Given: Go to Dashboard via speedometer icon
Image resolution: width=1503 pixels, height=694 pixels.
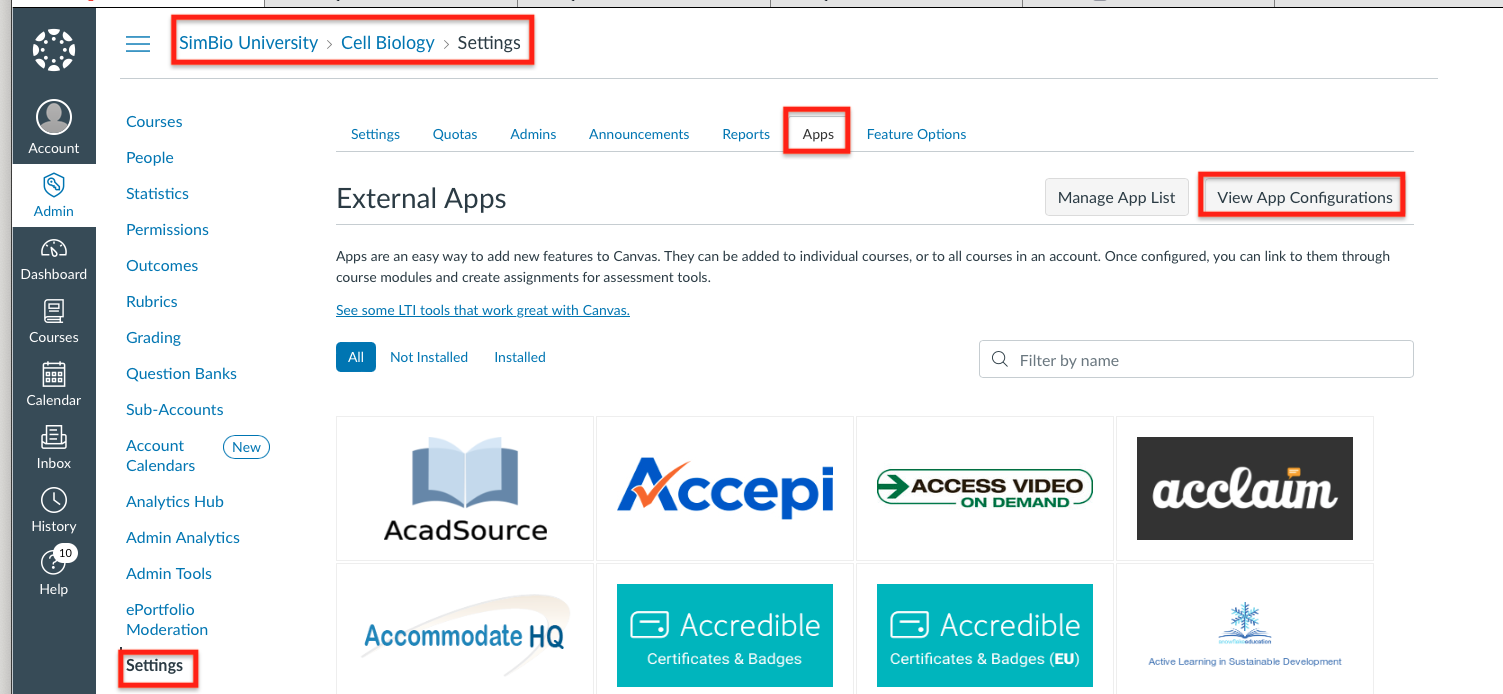Looking at the screenshot, I should [x=54, y=249].
